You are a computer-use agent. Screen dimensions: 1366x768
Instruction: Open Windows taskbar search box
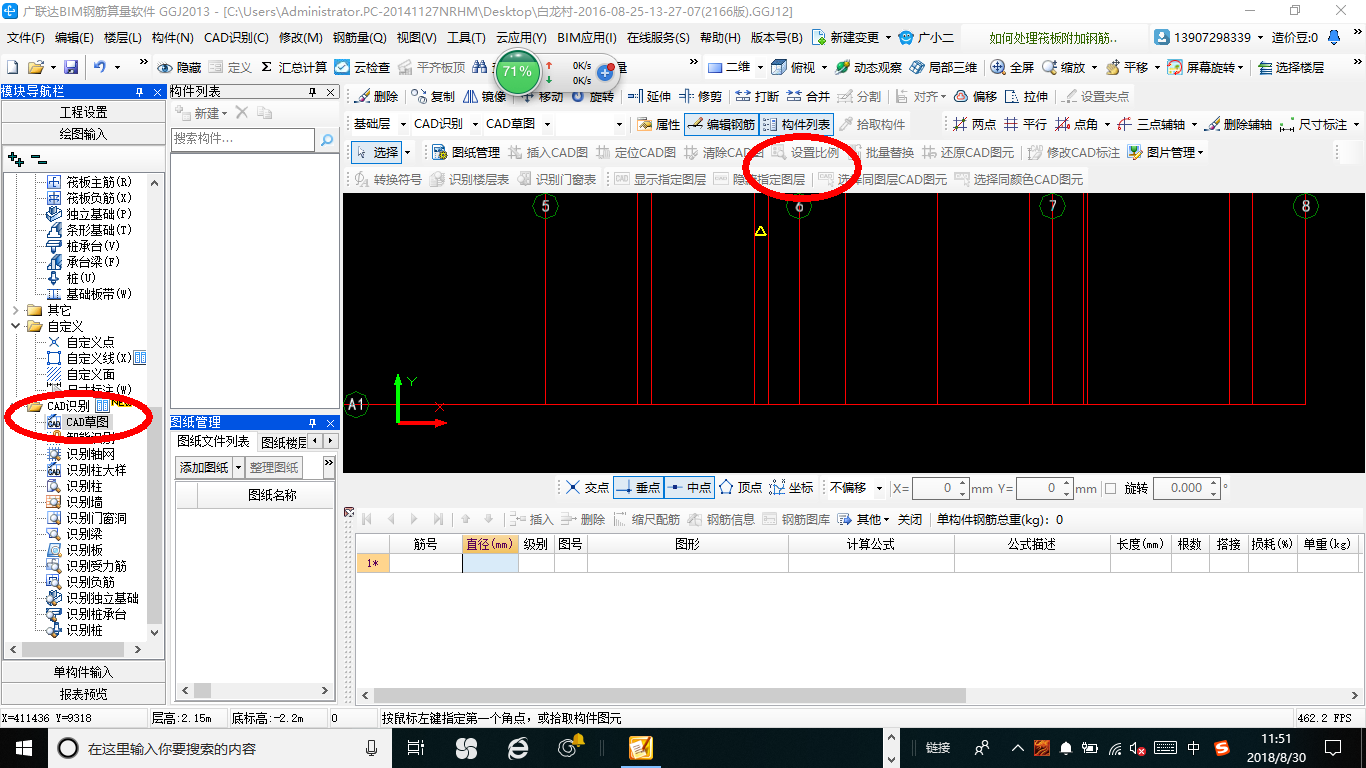point(221,748)
